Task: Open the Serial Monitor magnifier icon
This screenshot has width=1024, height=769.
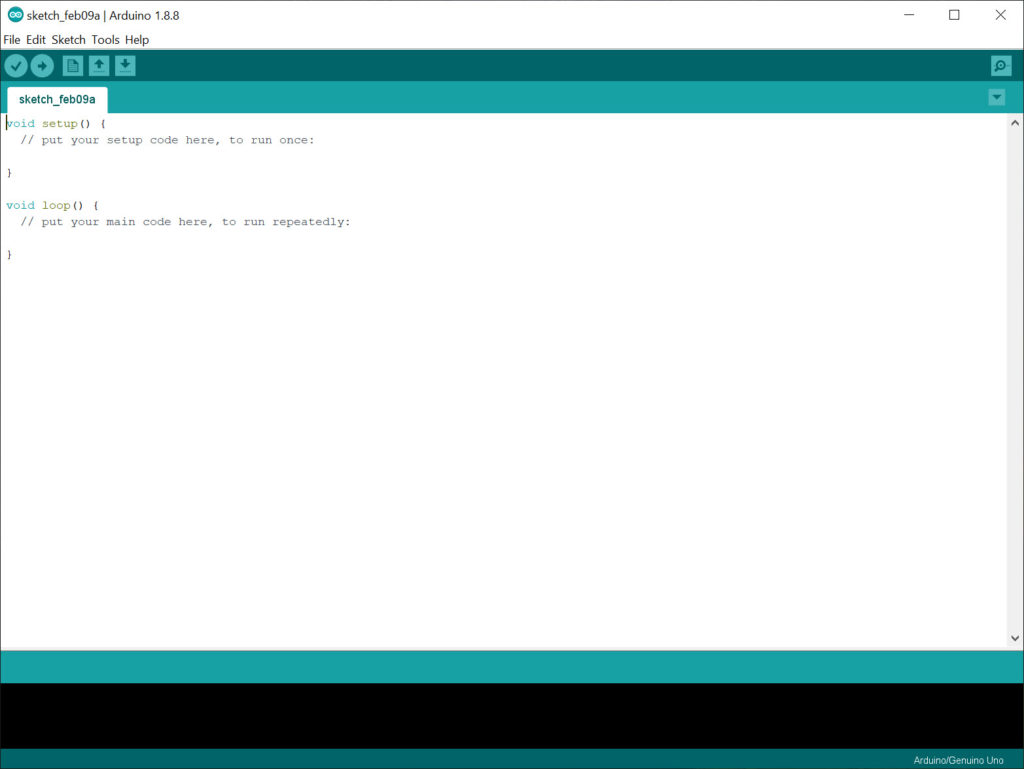Action: click(x=1001, y=65)
